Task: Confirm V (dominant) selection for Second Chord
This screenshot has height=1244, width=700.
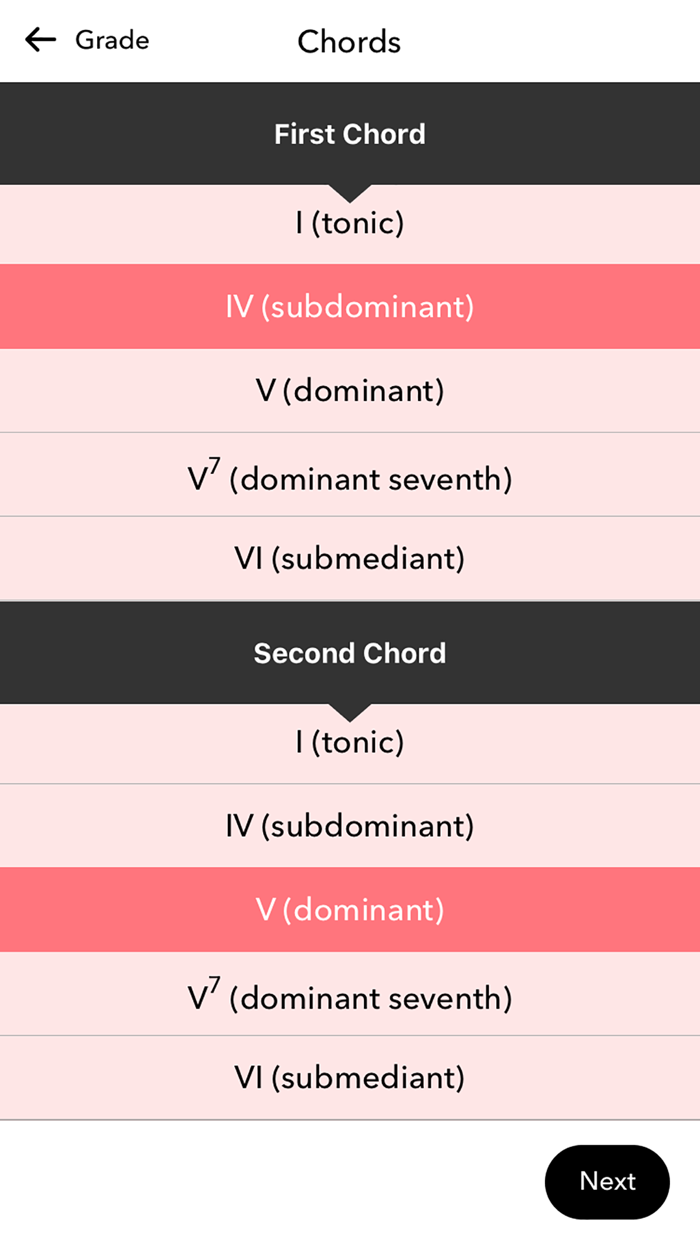Action: (350, 909)
